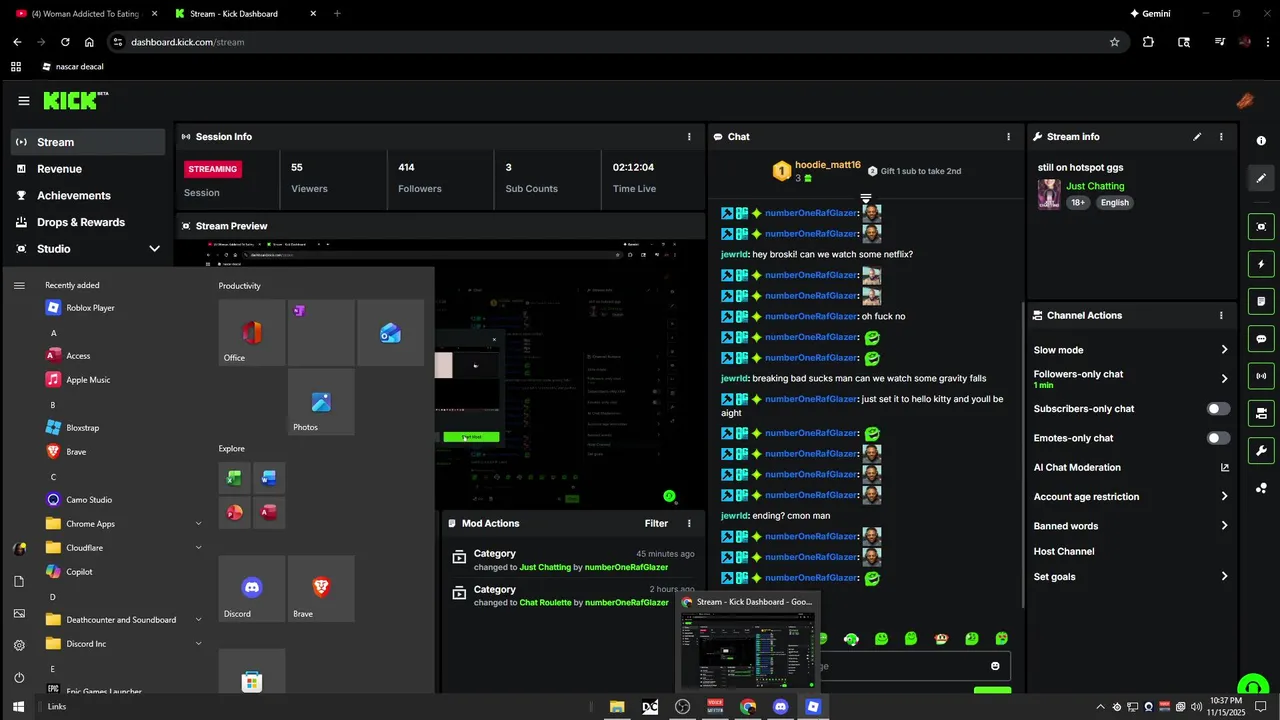This screenshot has height=720, width=1280.
Task: Click Filter in Mod Actions
Action: [x=656, y=524]
